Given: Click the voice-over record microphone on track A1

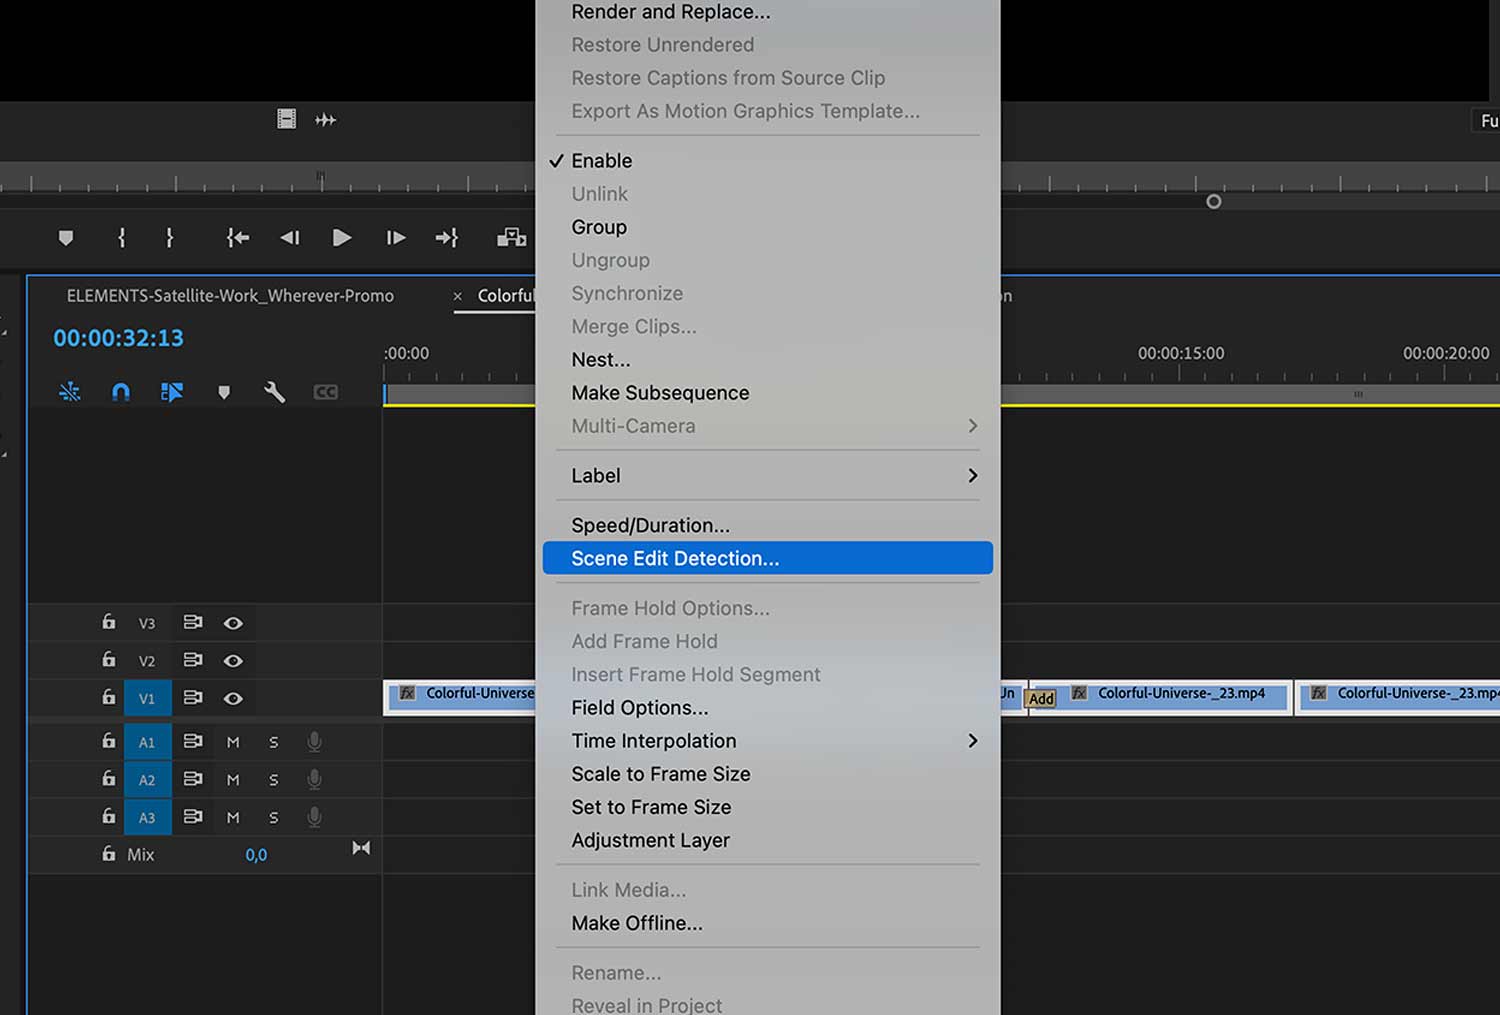Looking at the screenshot, I should point(314,741).
